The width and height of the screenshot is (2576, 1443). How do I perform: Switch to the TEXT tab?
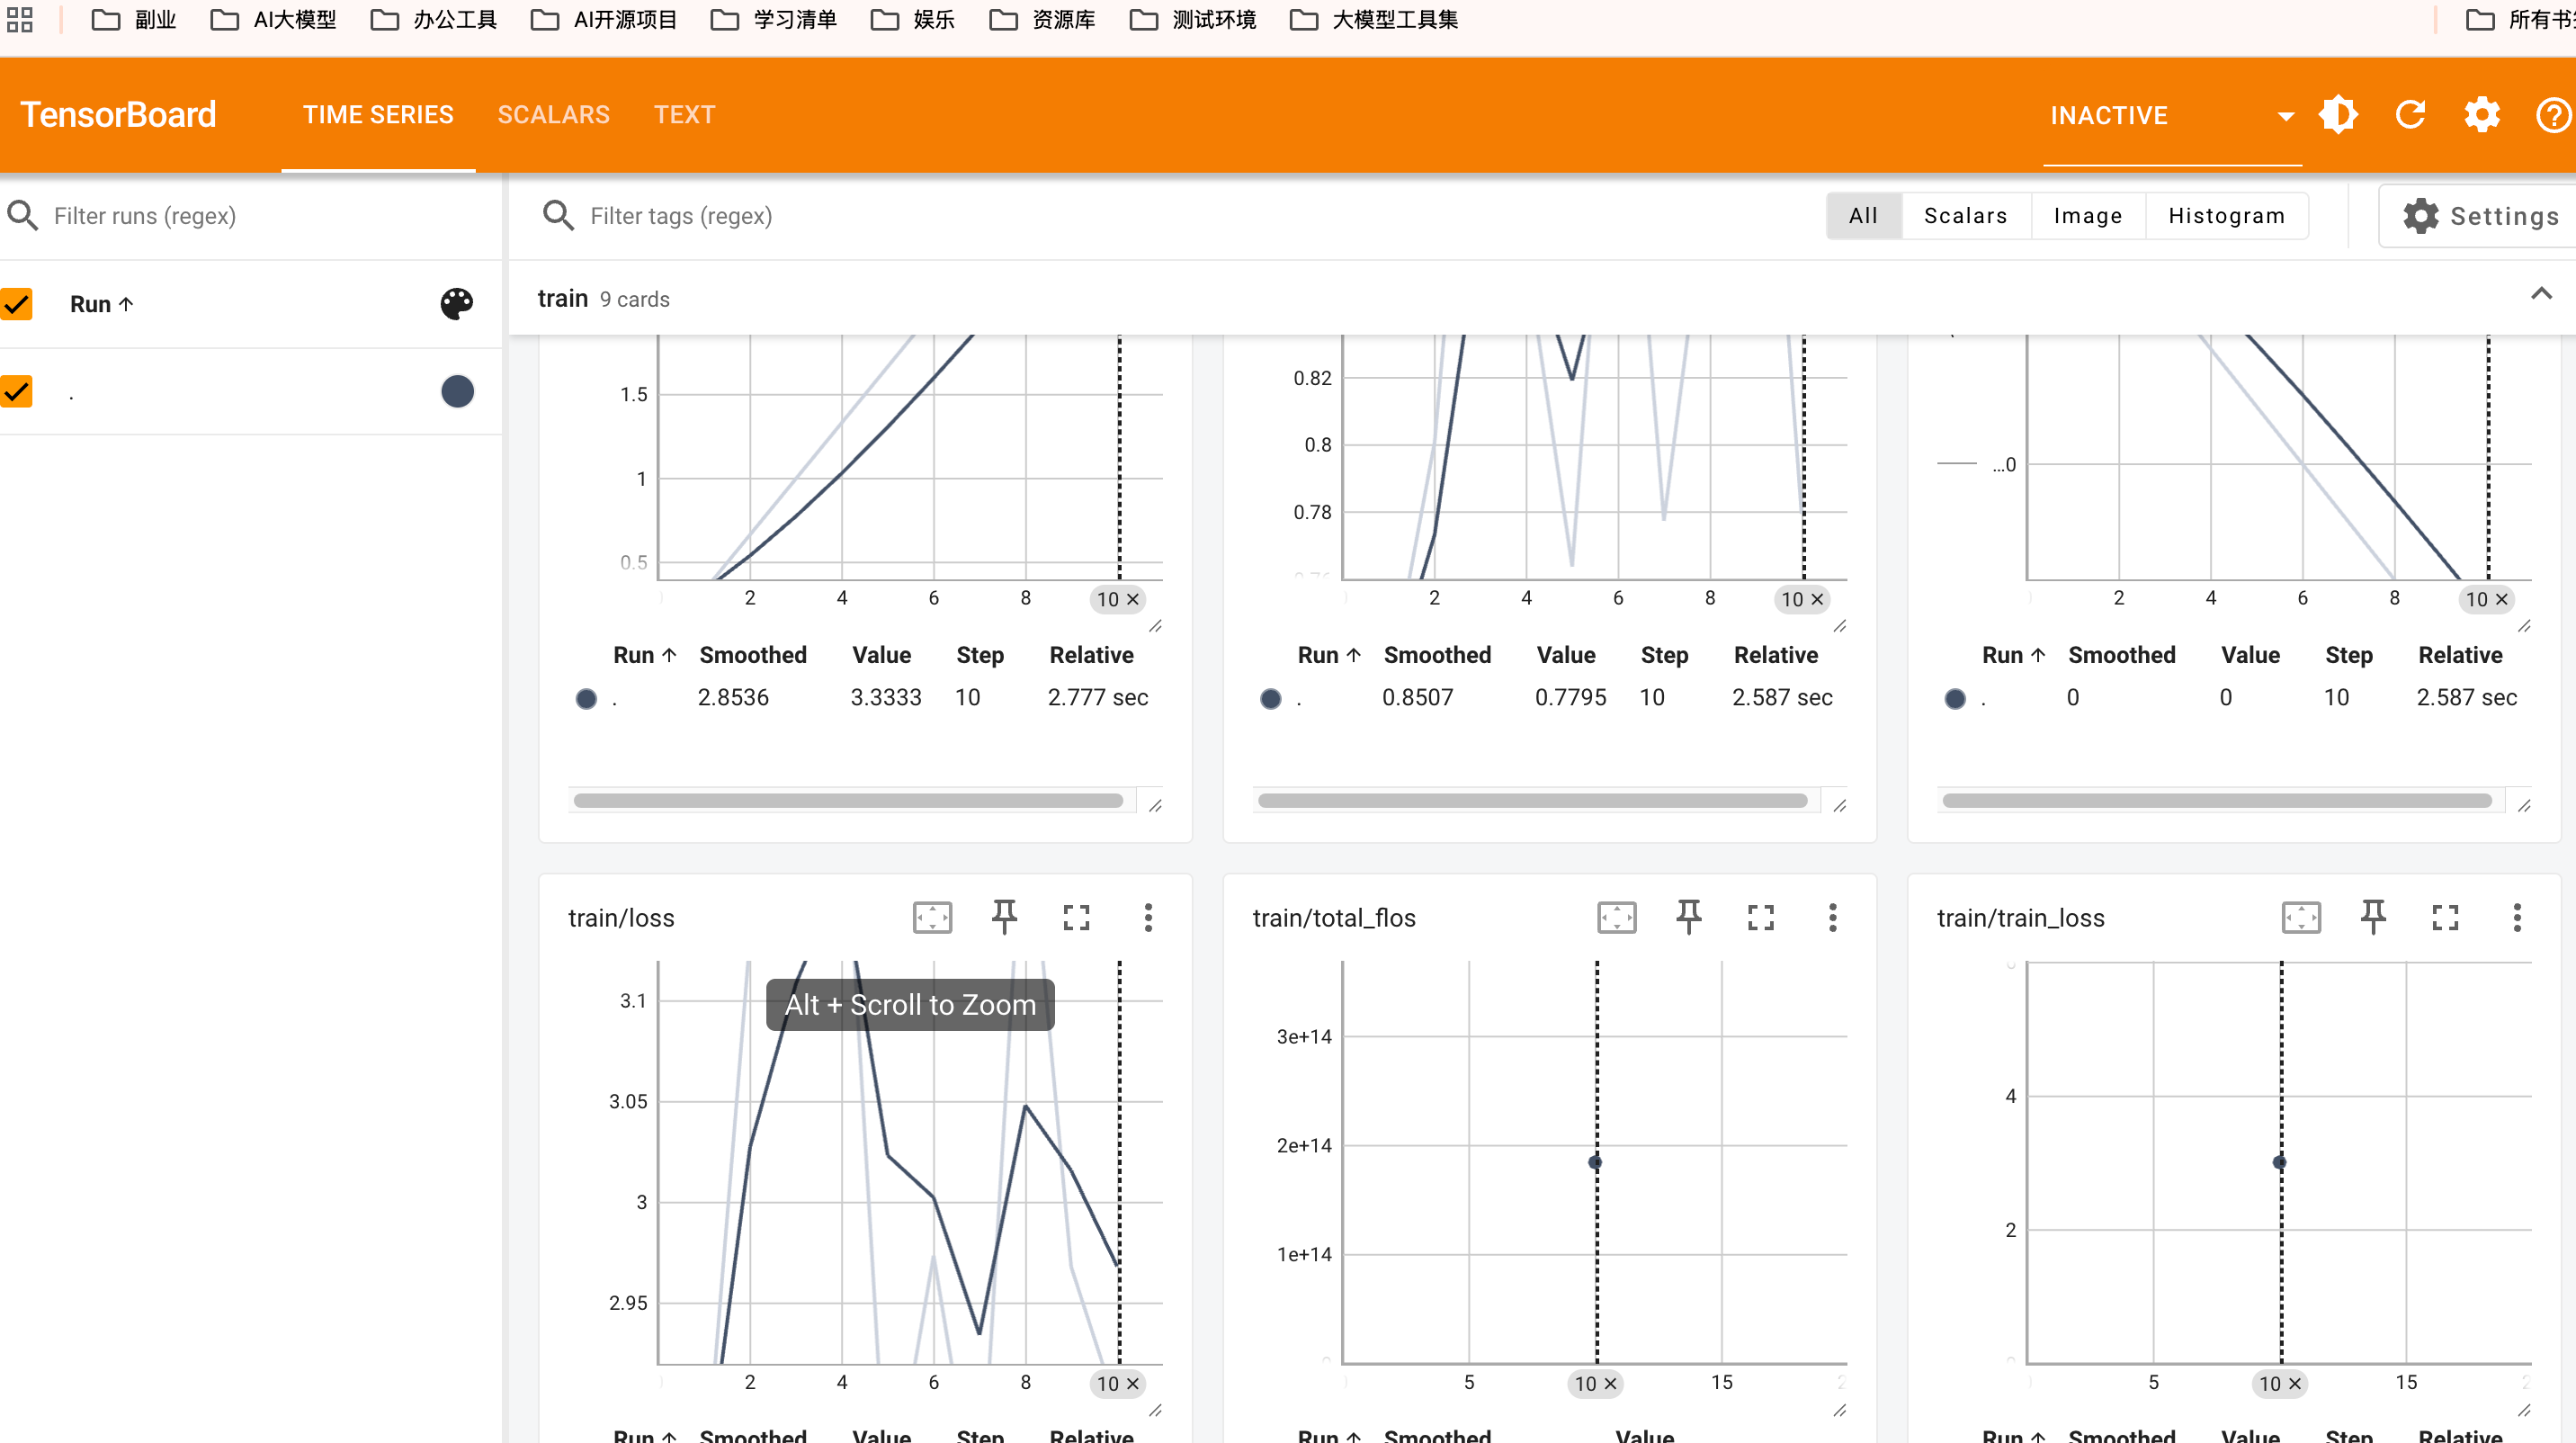pyautogui.click(x=684, y=115)
